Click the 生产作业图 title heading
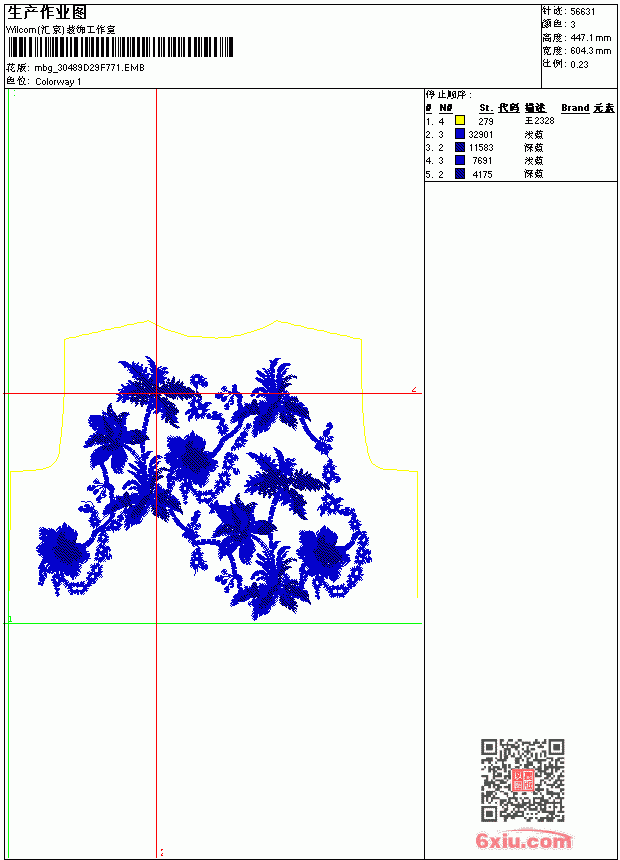The height and width of the screenshot is (860, 620). click(47, 13)
